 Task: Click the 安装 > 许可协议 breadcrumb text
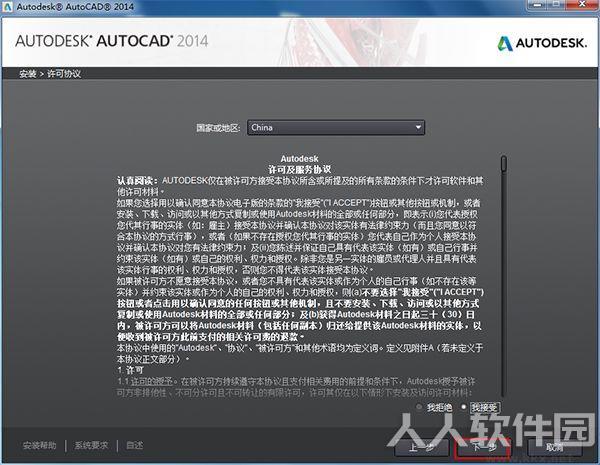click(x=50, y=73)
